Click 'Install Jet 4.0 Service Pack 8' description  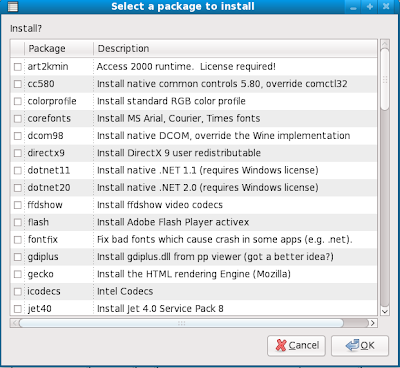tap(160, 309)
